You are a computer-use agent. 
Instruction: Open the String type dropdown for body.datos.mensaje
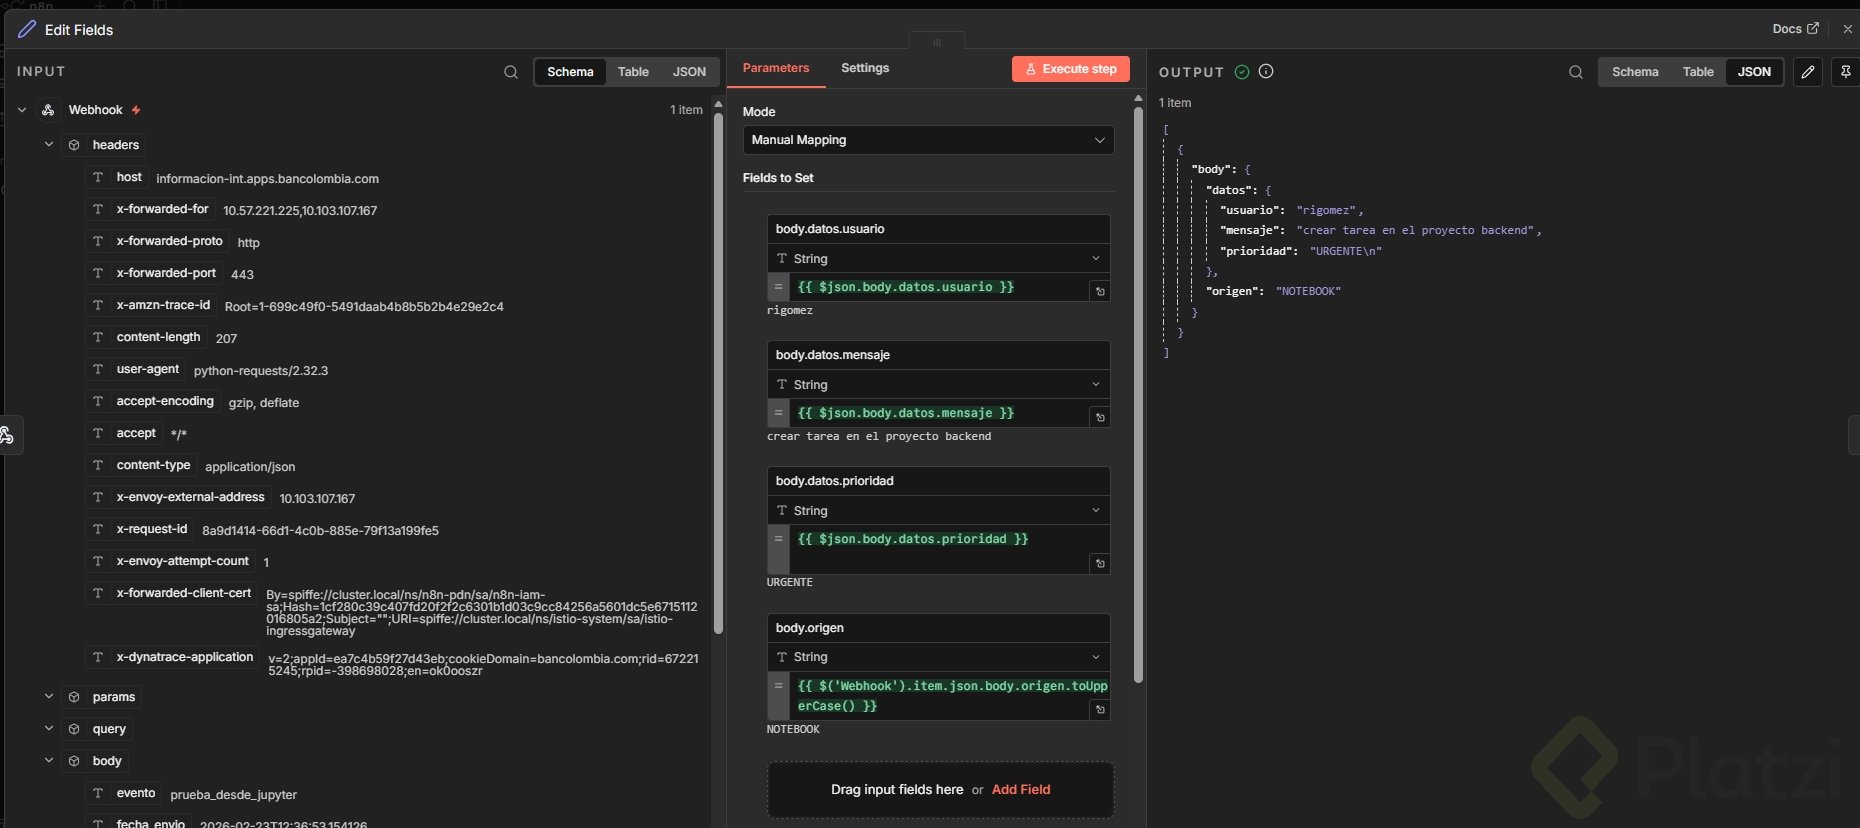click(x=938, y=384)
